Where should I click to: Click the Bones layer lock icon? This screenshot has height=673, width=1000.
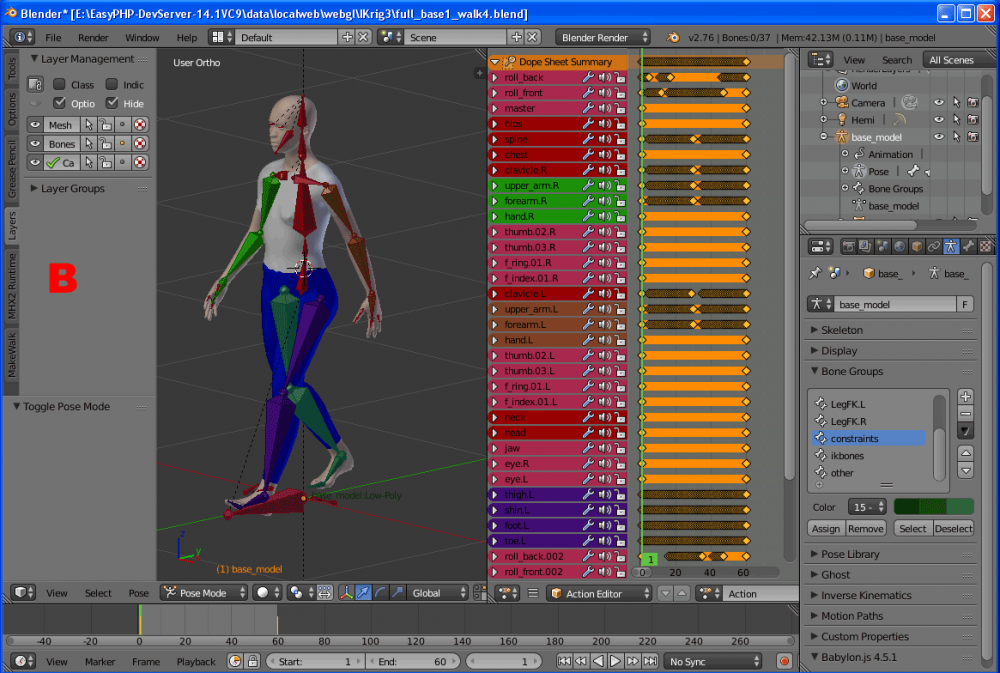[105, 144]
